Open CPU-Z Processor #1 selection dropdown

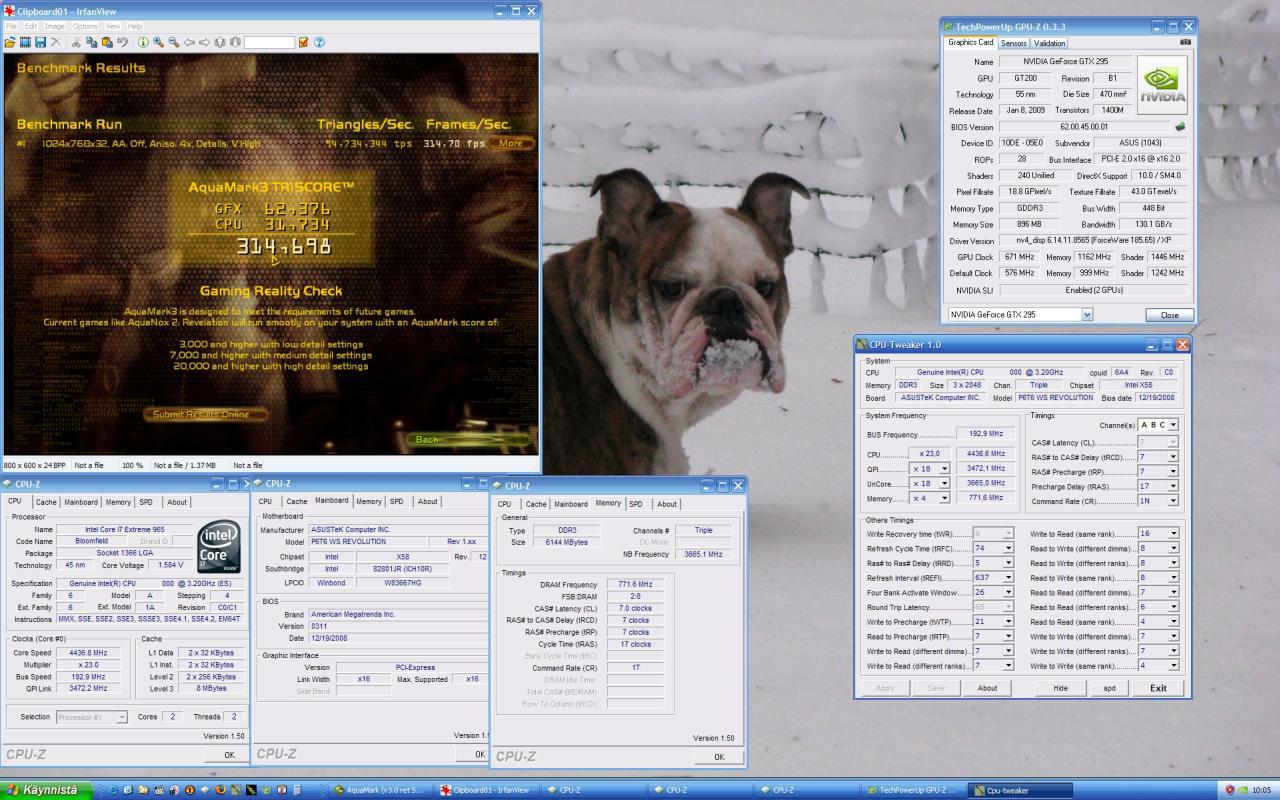(x=92, y=716)
